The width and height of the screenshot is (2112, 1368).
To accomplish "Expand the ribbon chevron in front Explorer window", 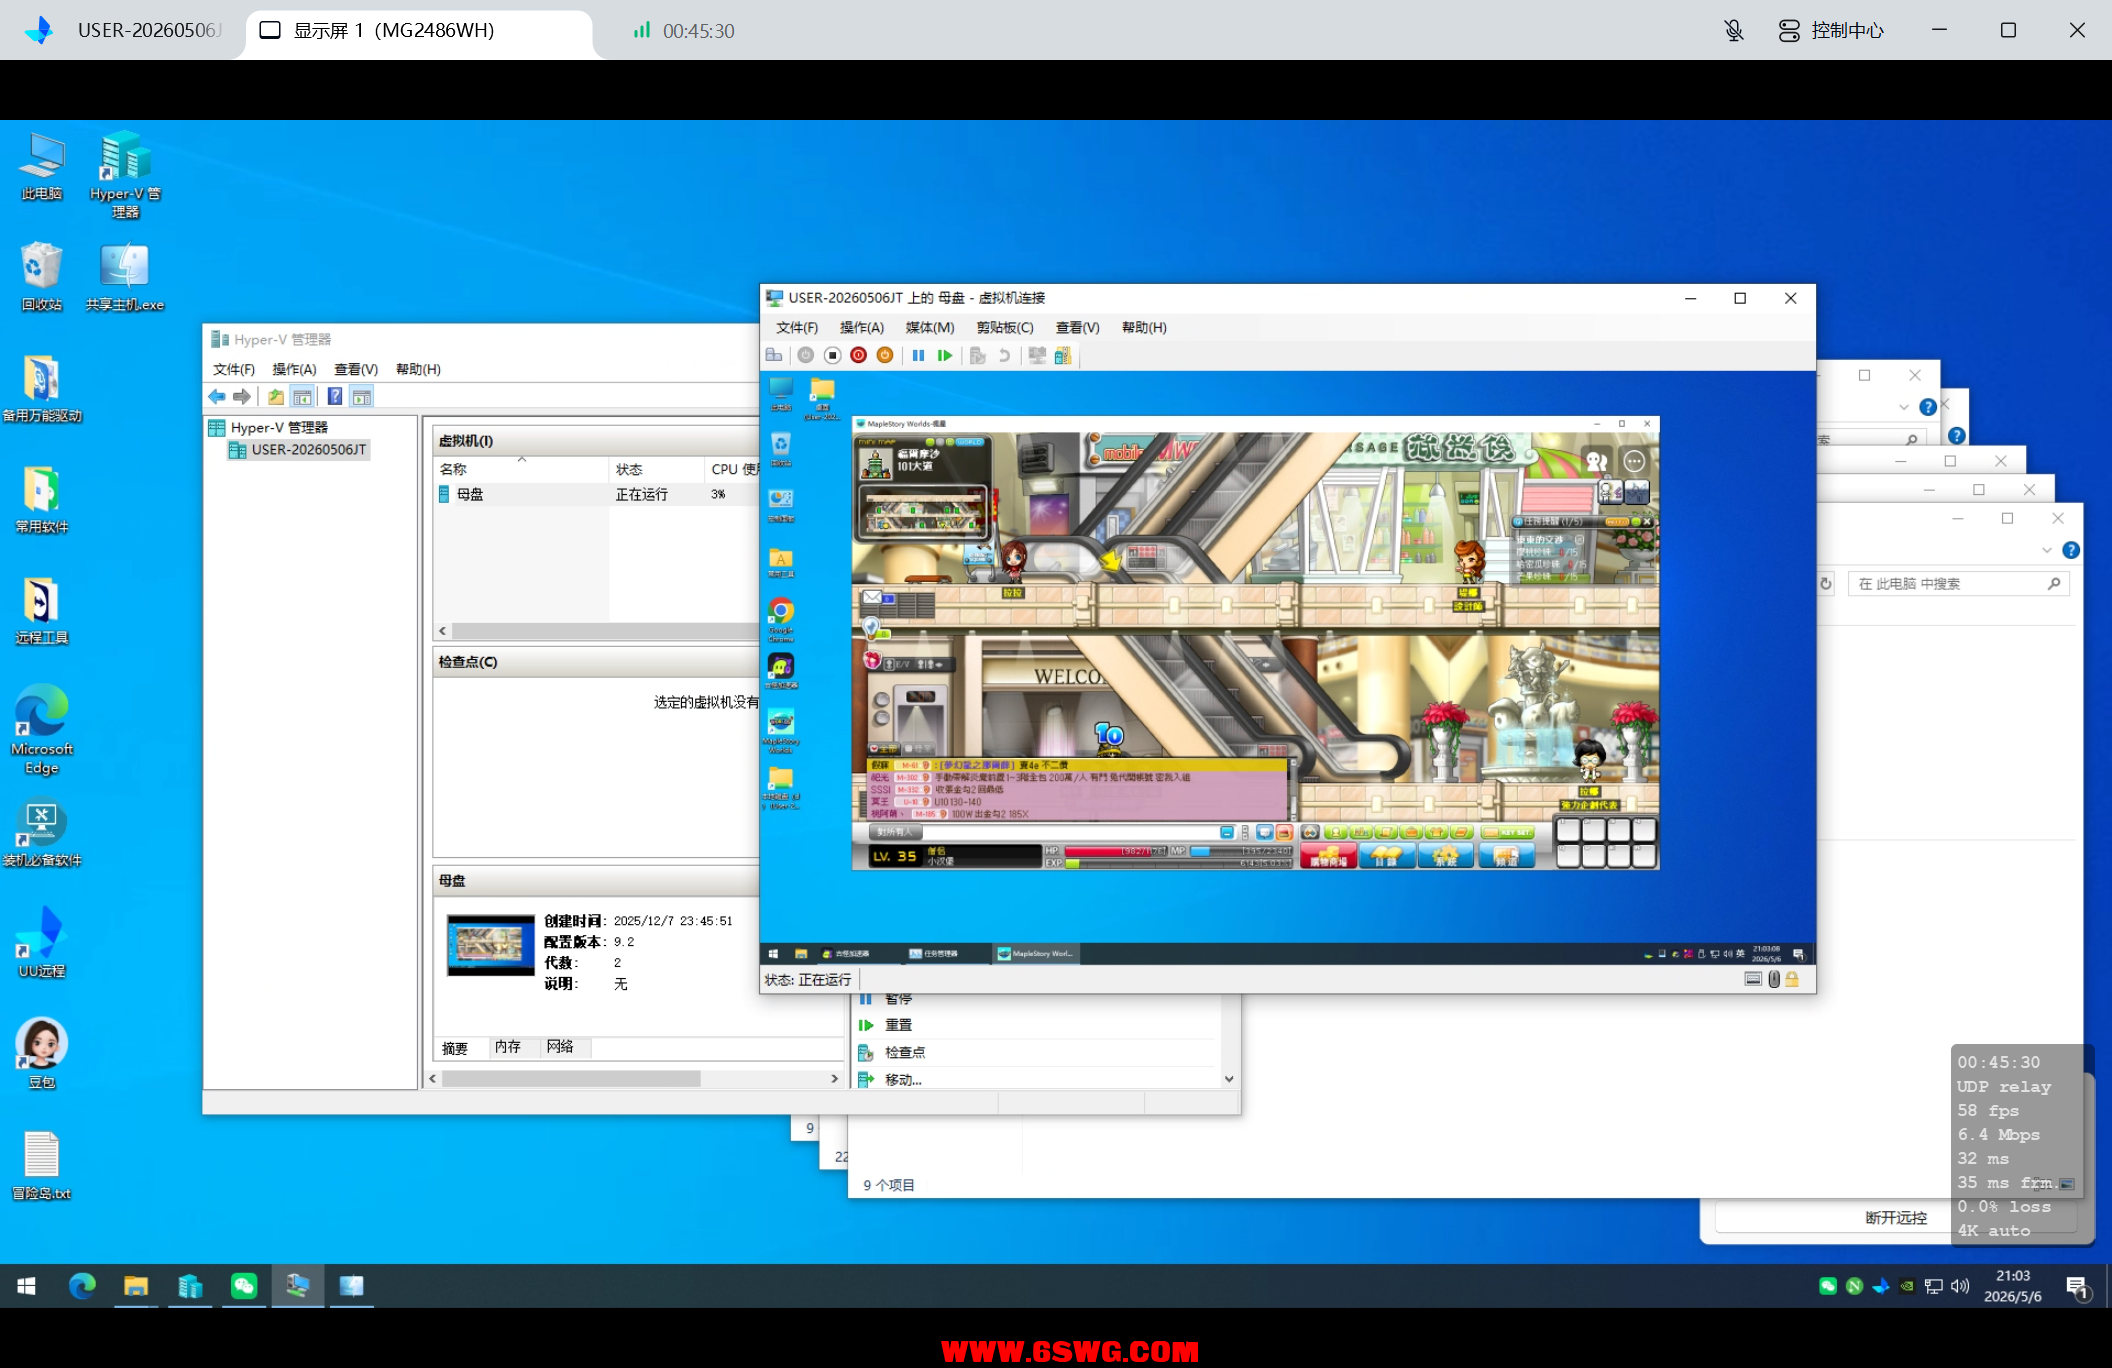I will [2047, 550].
